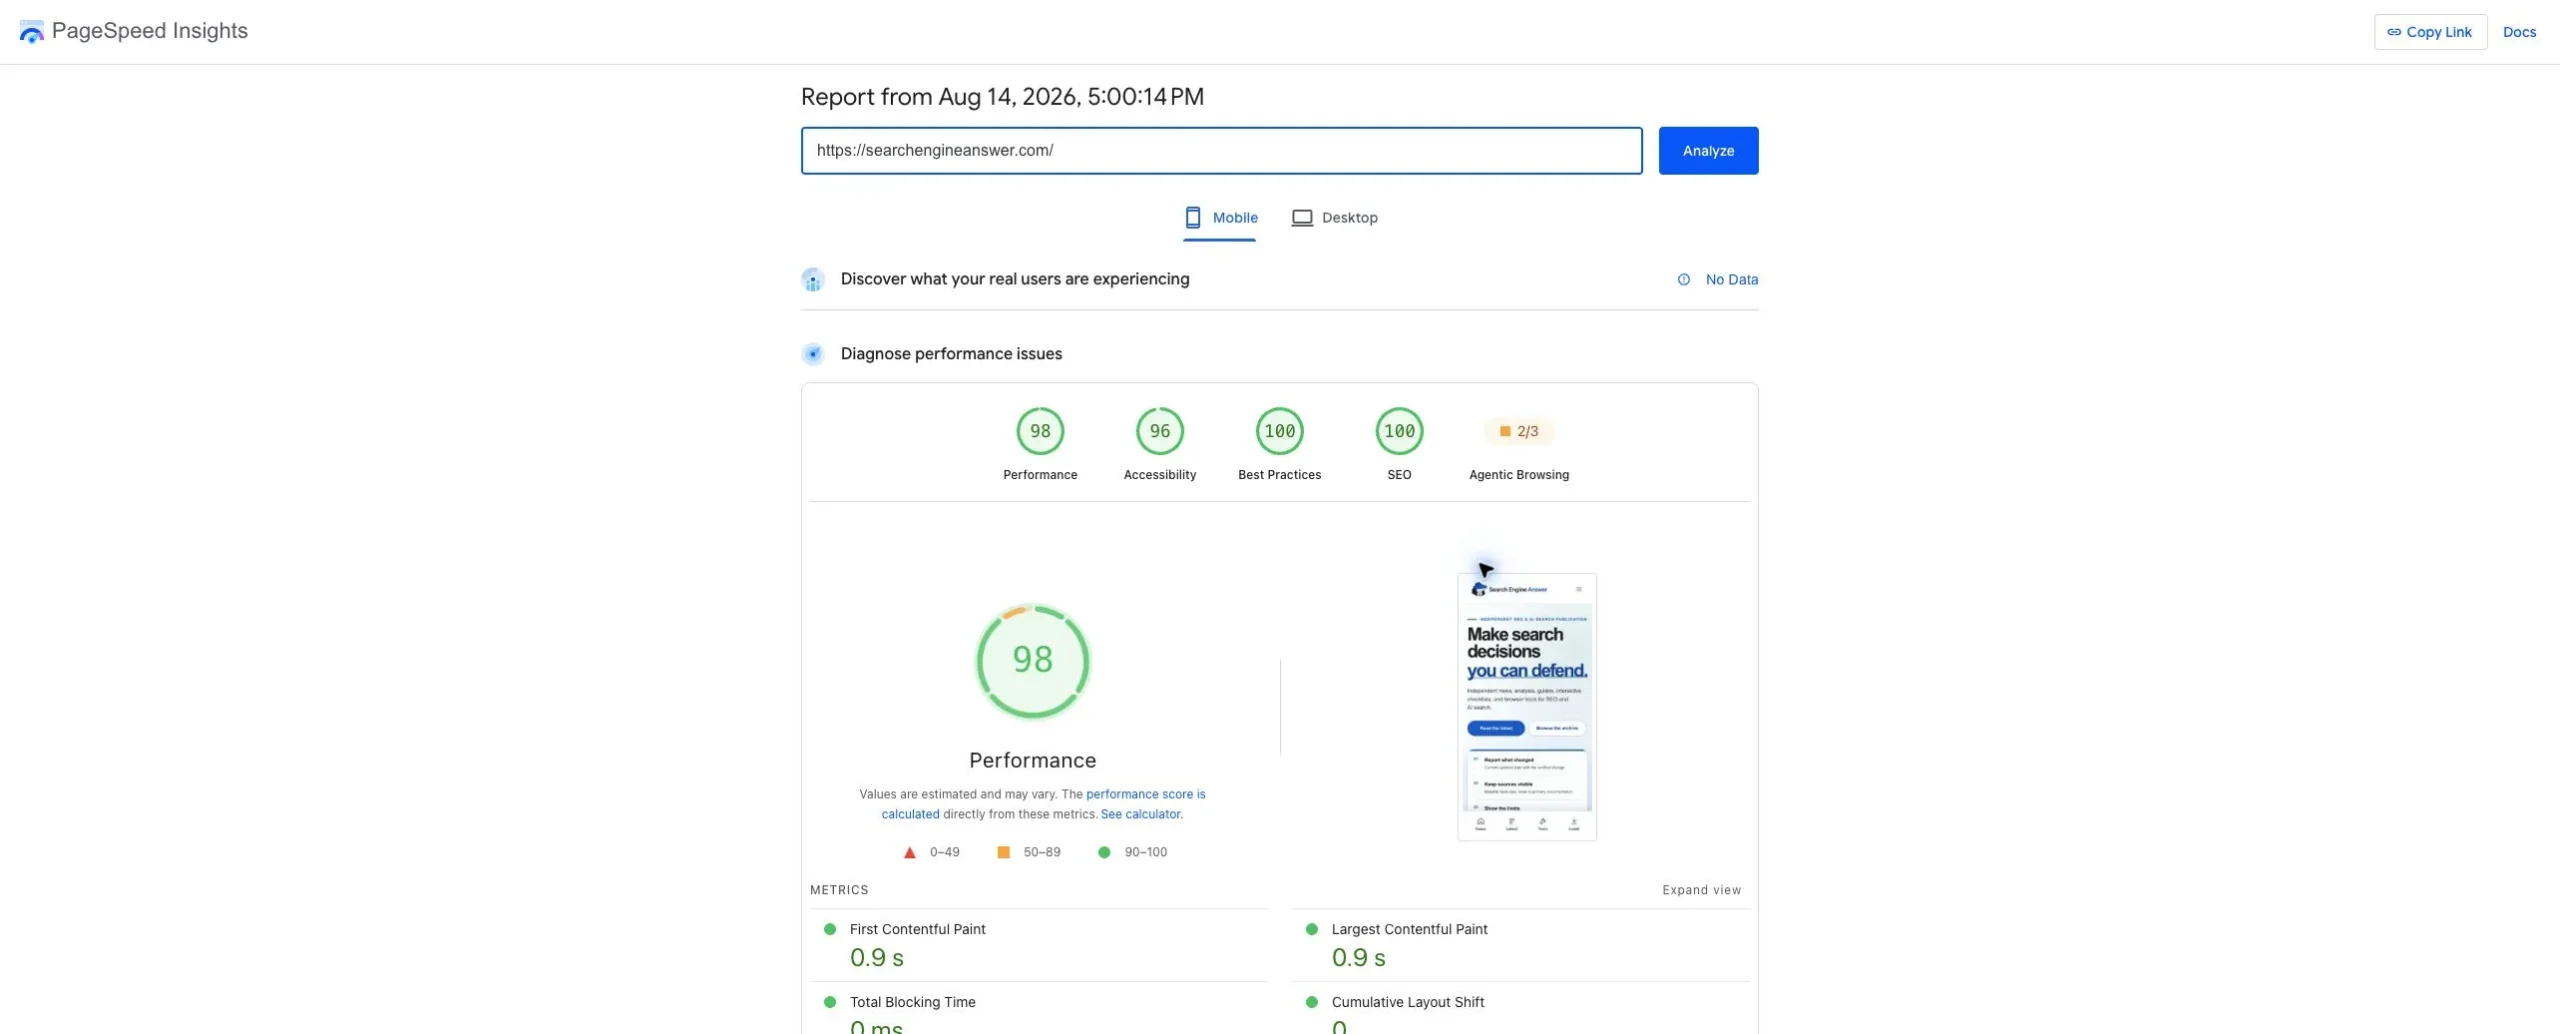Click the mobile page screenshot thumbnail
This screenshot has height=1034, width=2560.
click(x=1526, y=707)
